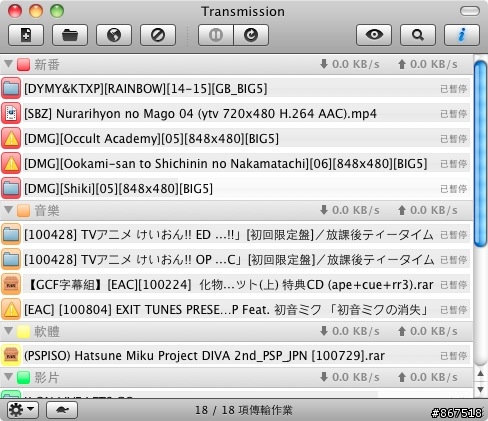Collapse the 音樂 group

pyautogui.click(x=8, y=210)
